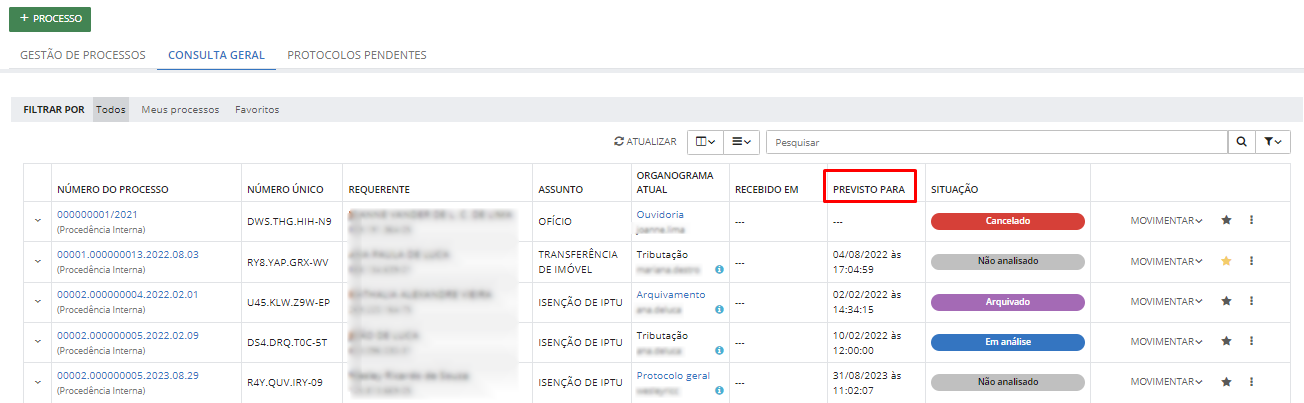This screenshot has width=1304, height=403.
Task: Switch to the GESTÃO DE PROCESSOS tab
Action: [83, 55]
